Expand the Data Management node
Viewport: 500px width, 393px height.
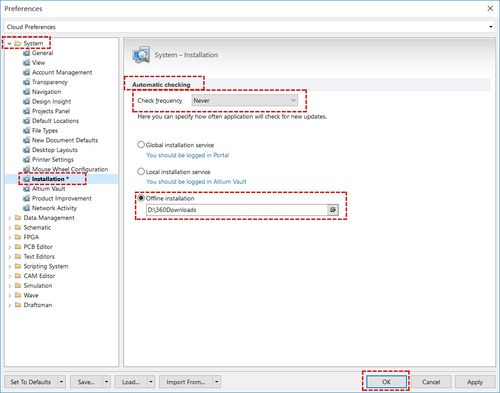click(9, 218)
